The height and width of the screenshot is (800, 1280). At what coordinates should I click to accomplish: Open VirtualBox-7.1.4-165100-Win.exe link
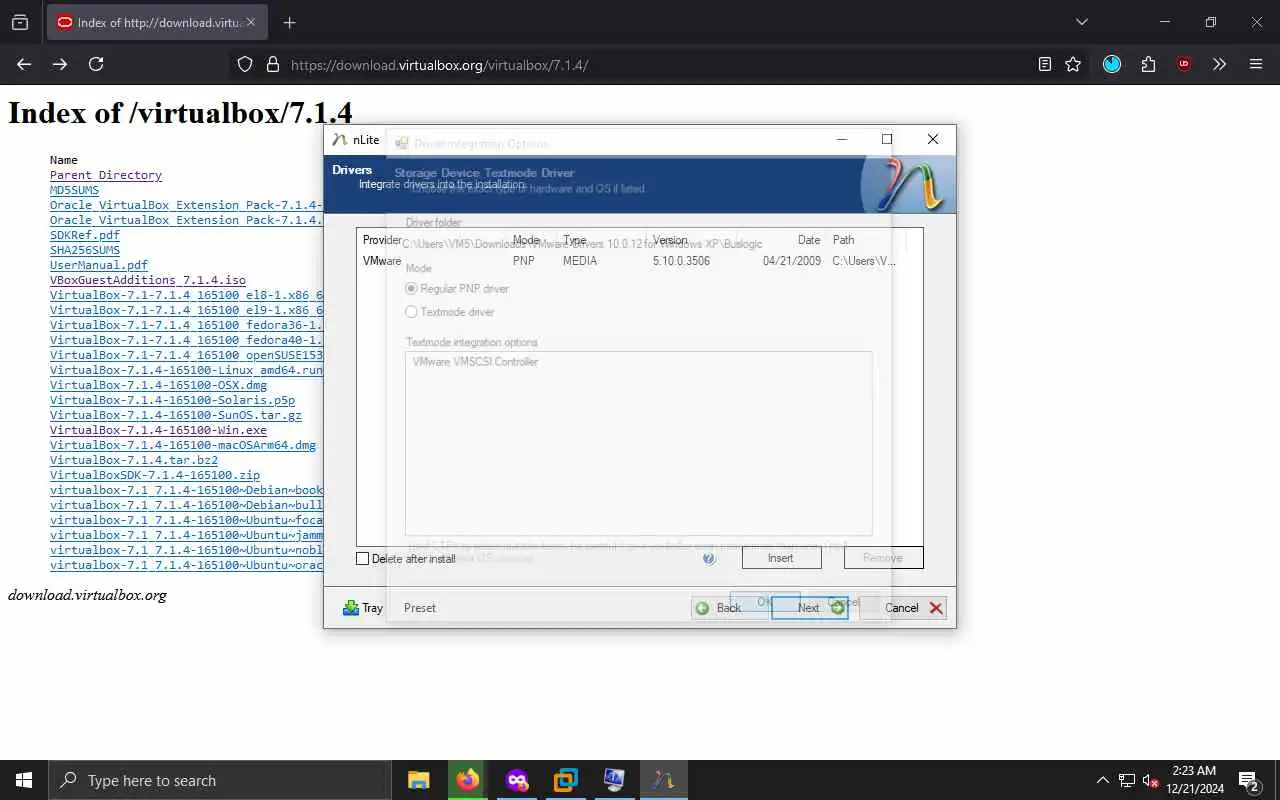click(x=158, y=430)
